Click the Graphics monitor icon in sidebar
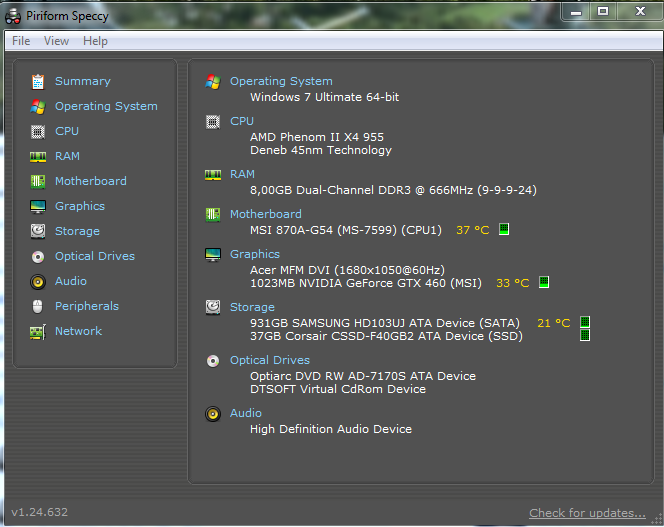 tap(38, 206)
